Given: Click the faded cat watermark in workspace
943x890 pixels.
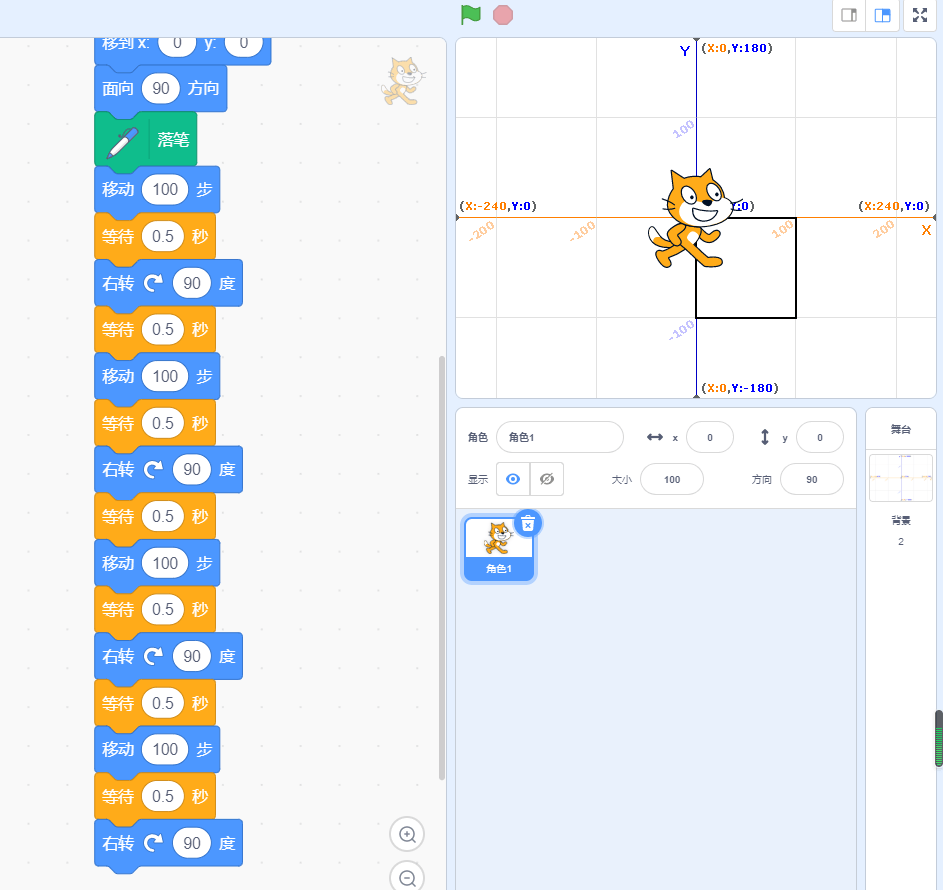Looking at the screenshot, I should click(x=404, y=81).
